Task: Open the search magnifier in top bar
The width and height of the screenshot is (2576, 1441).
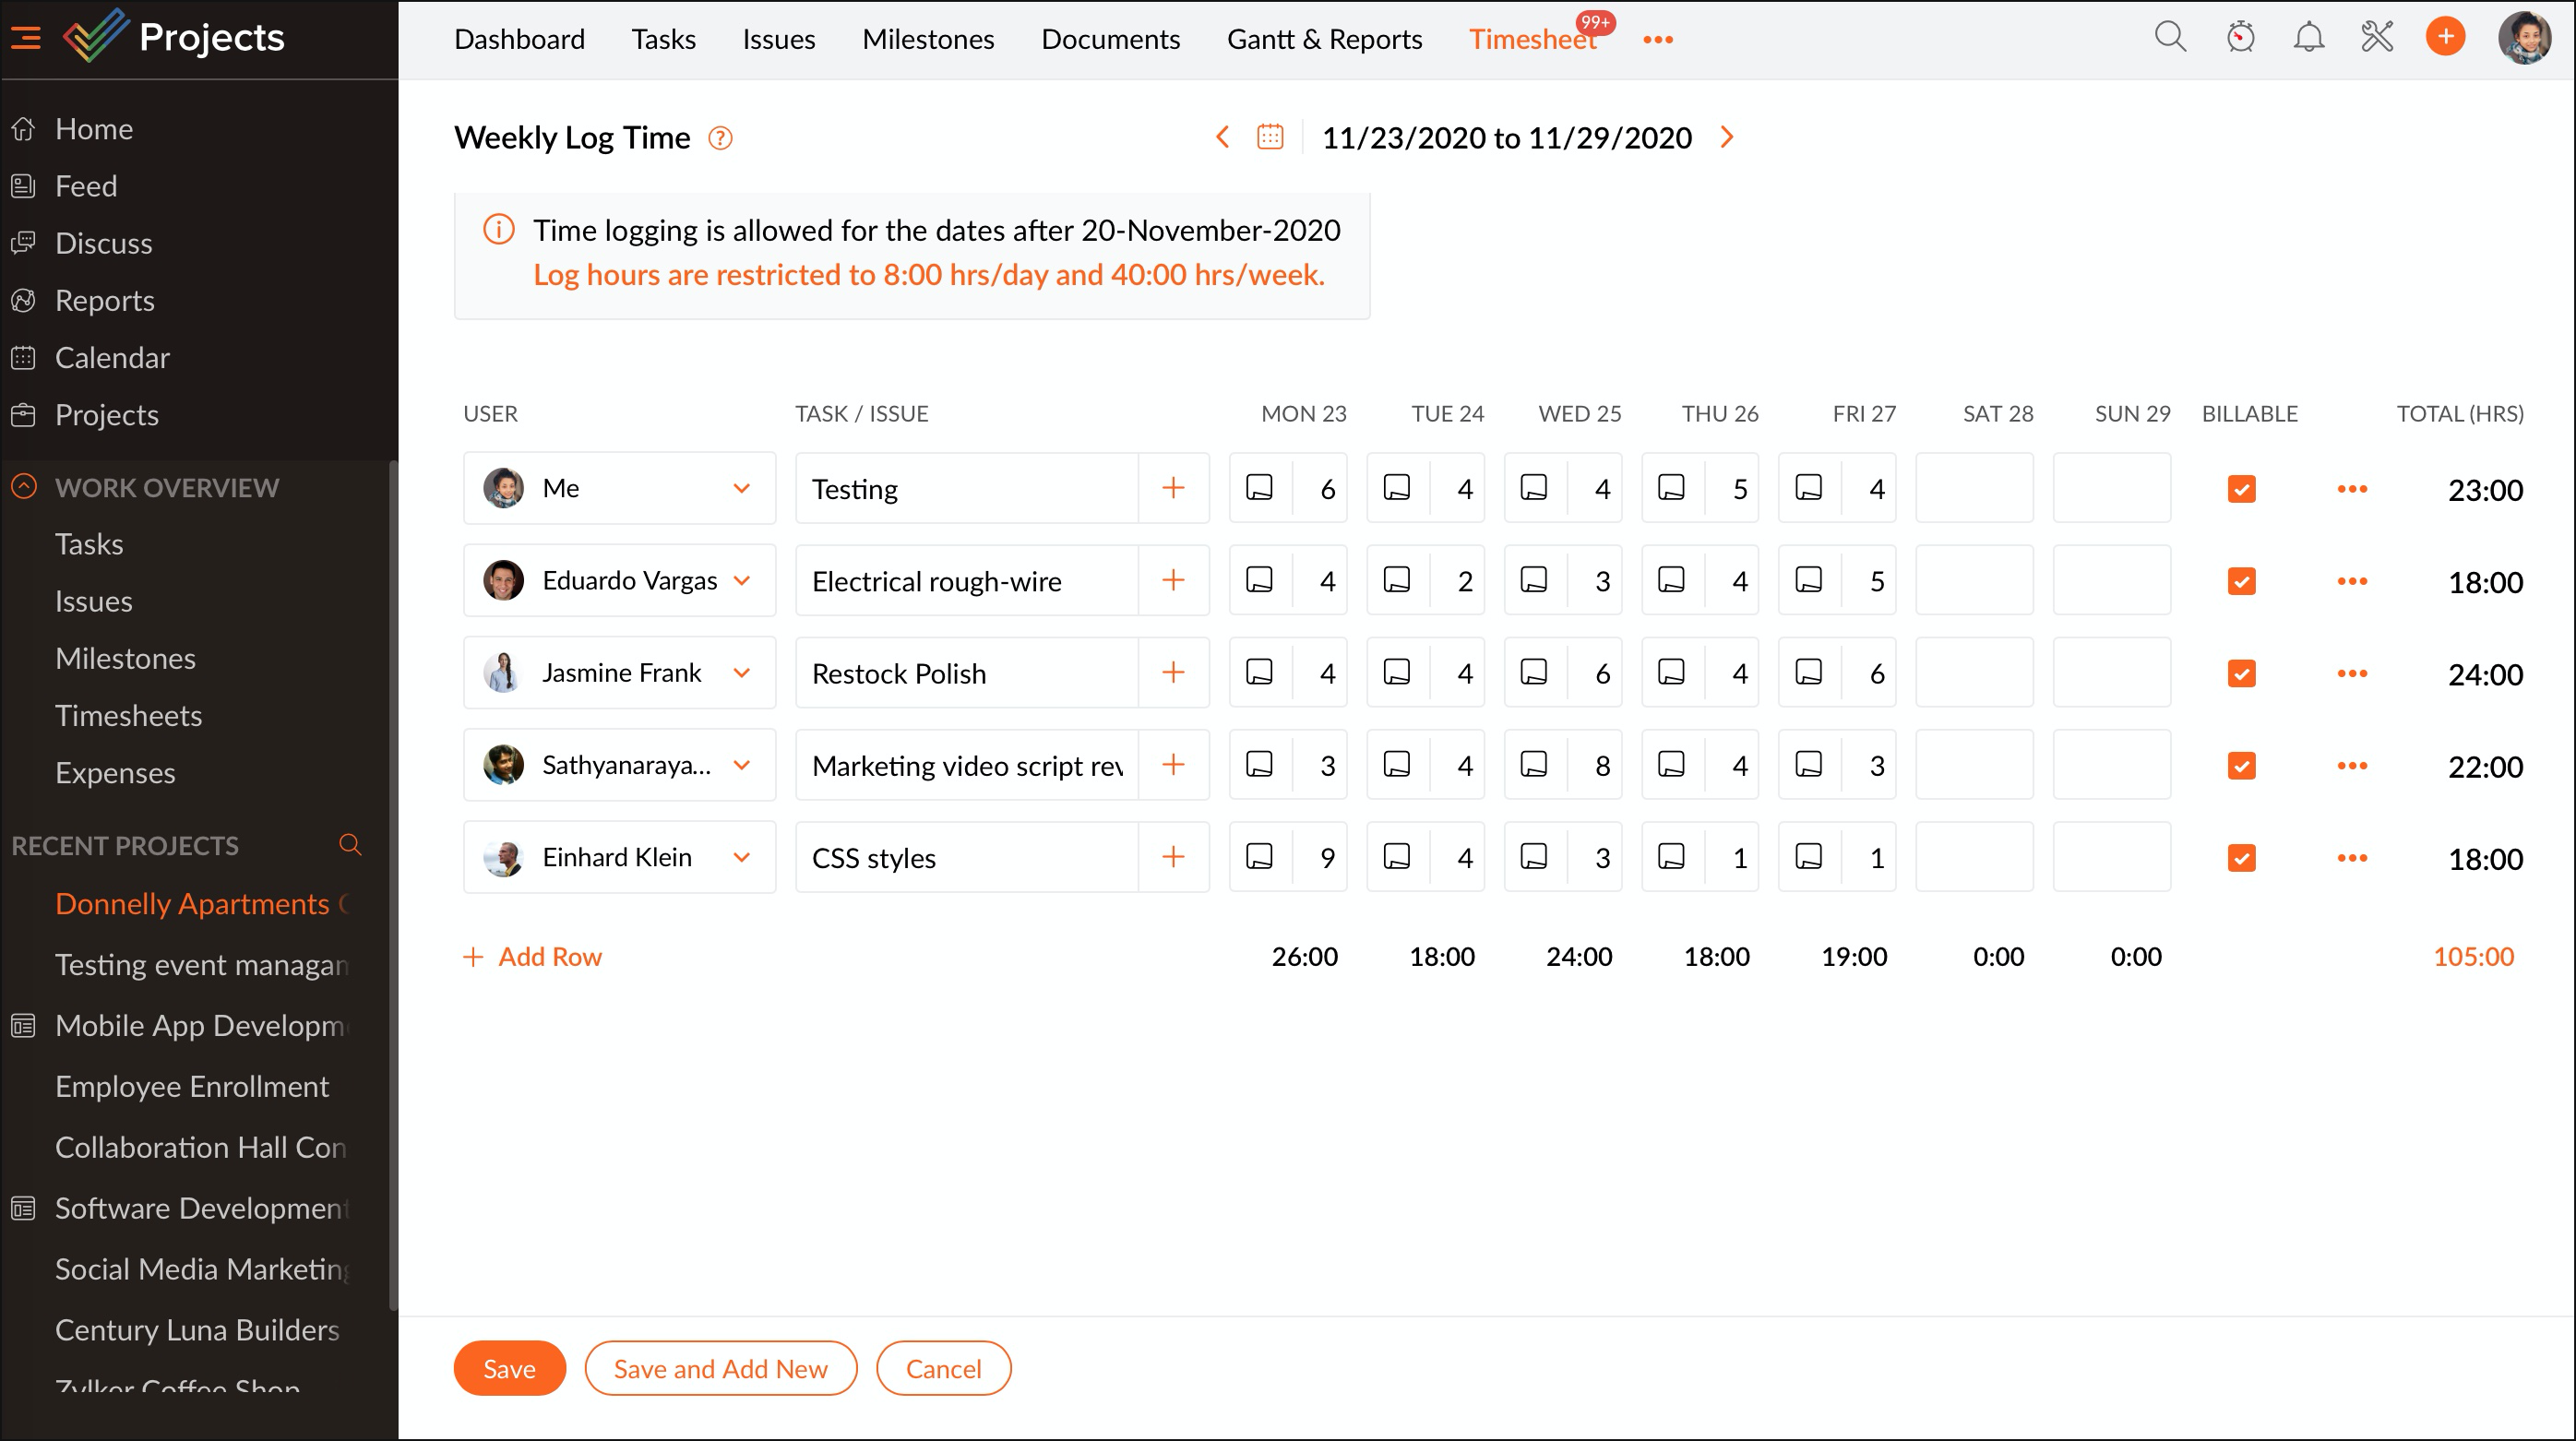Action: [x=2169, y=38]
